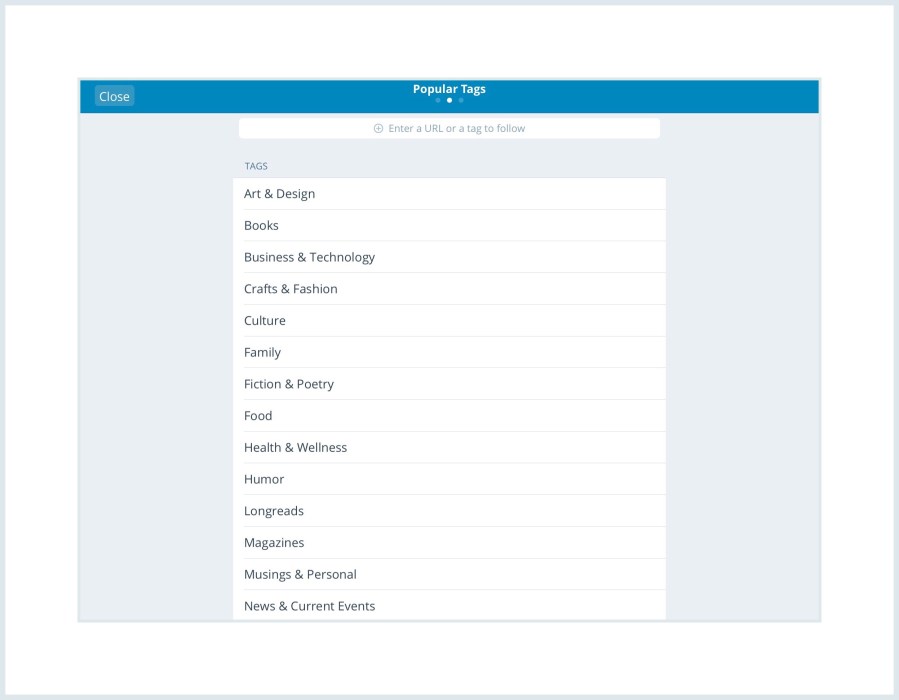Select the active middle pagination dot

tap(448, 100)
